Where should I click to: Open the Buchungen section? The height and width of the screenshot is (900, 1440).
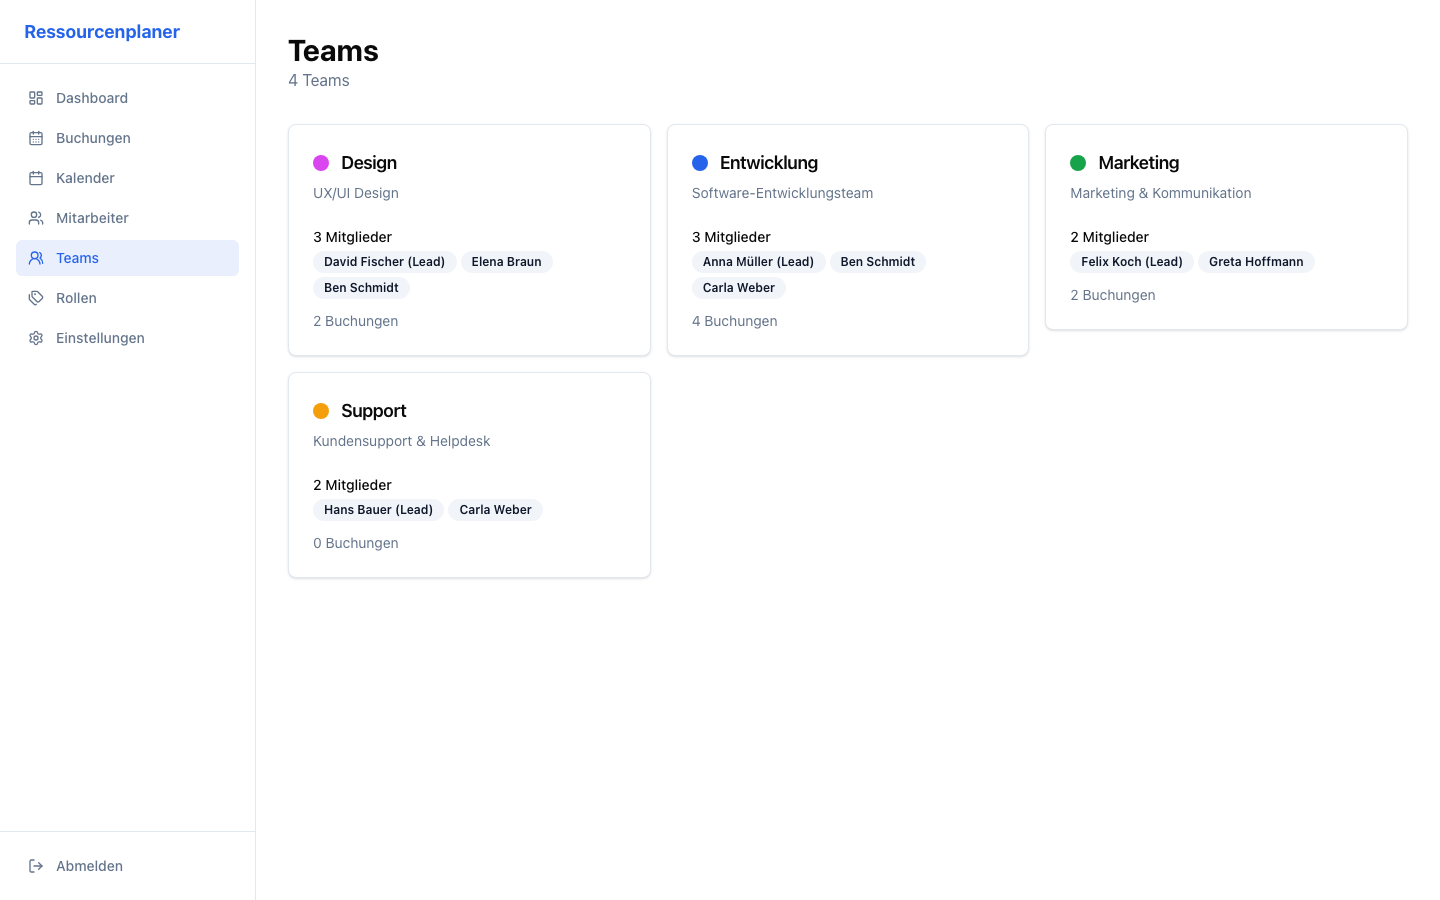coord(94,138)
